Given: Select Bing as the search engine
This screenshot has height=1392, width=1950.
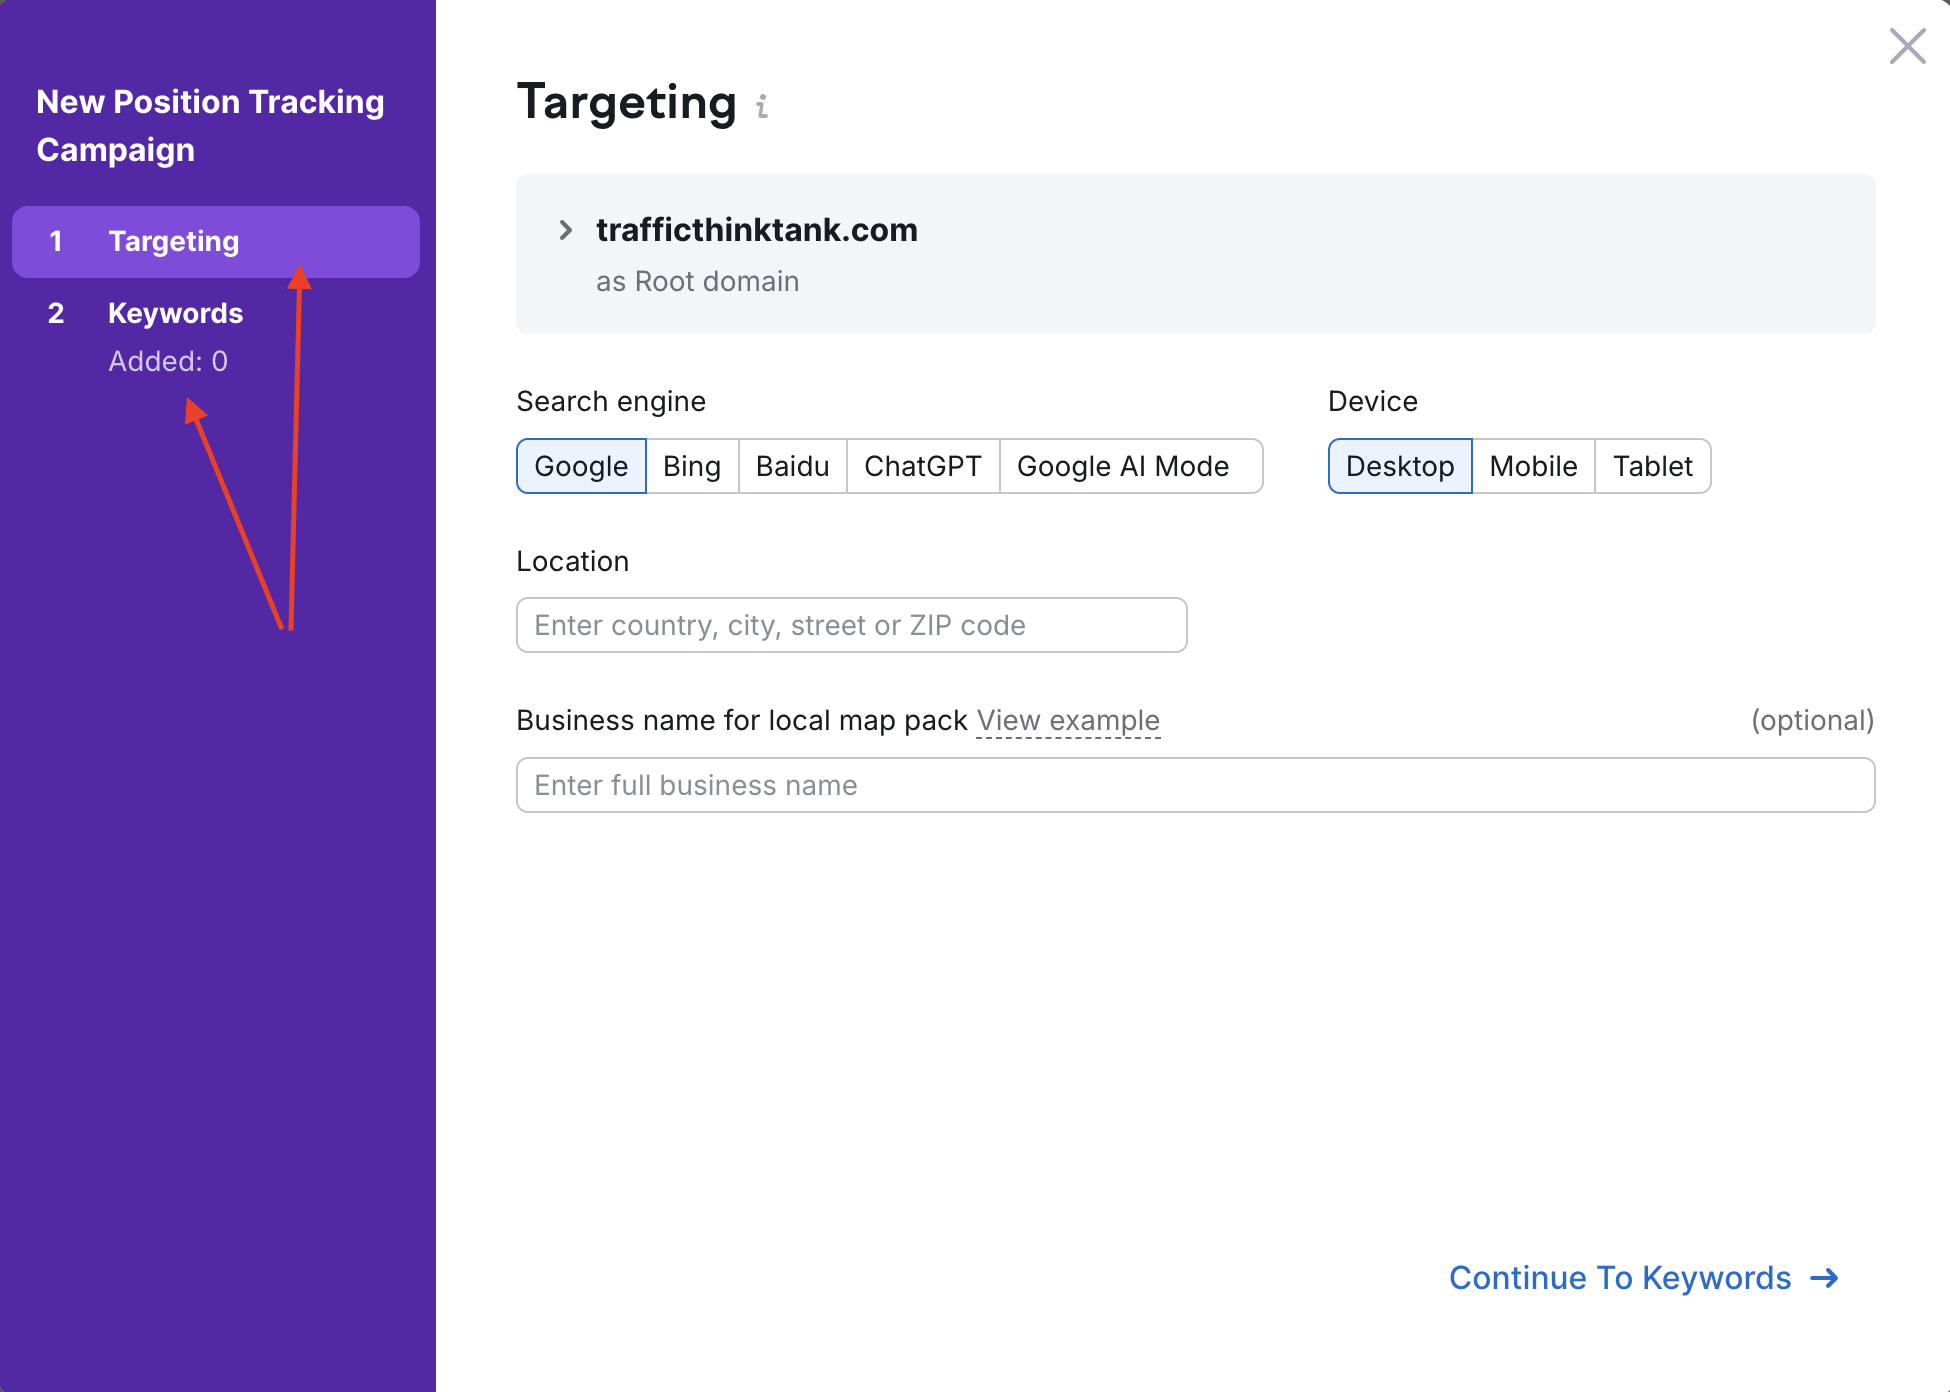Looking at the screenshot, I should point(691,466).
